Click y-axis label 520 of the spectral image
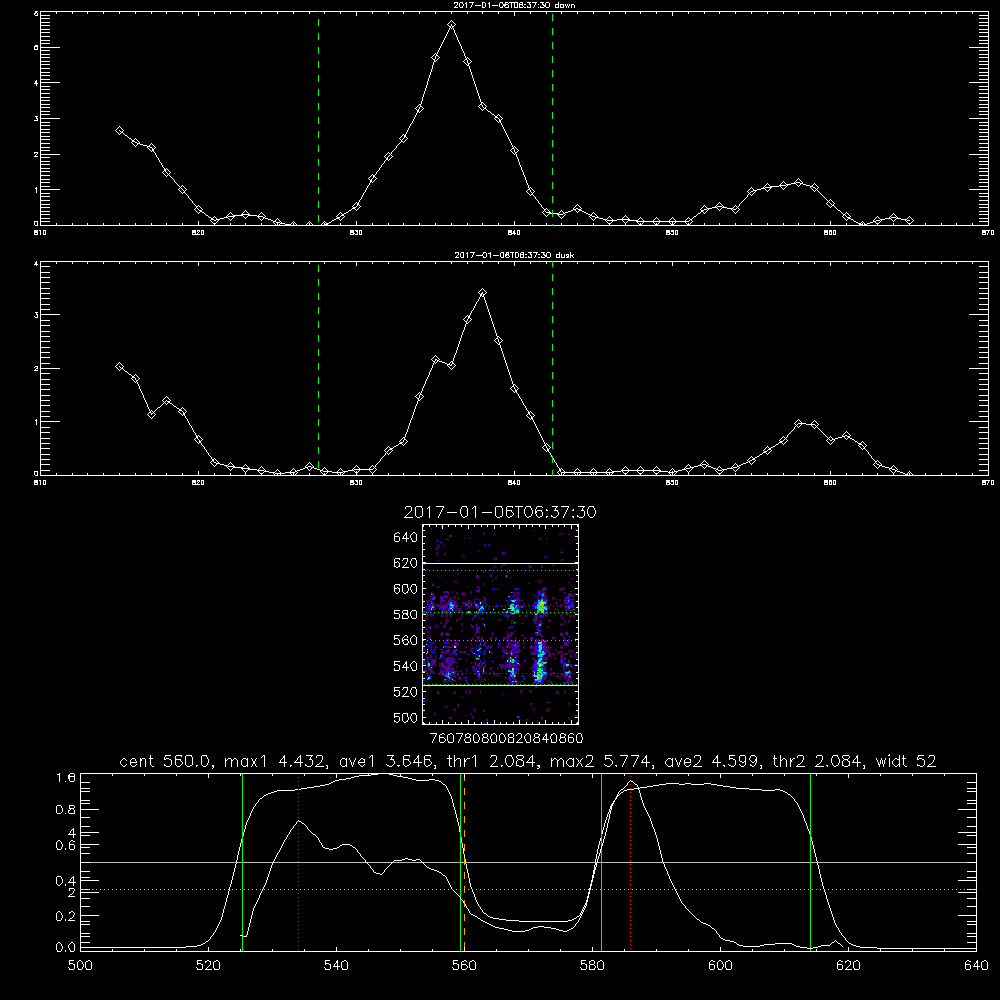1000x1000 pixels. (406, 692)
